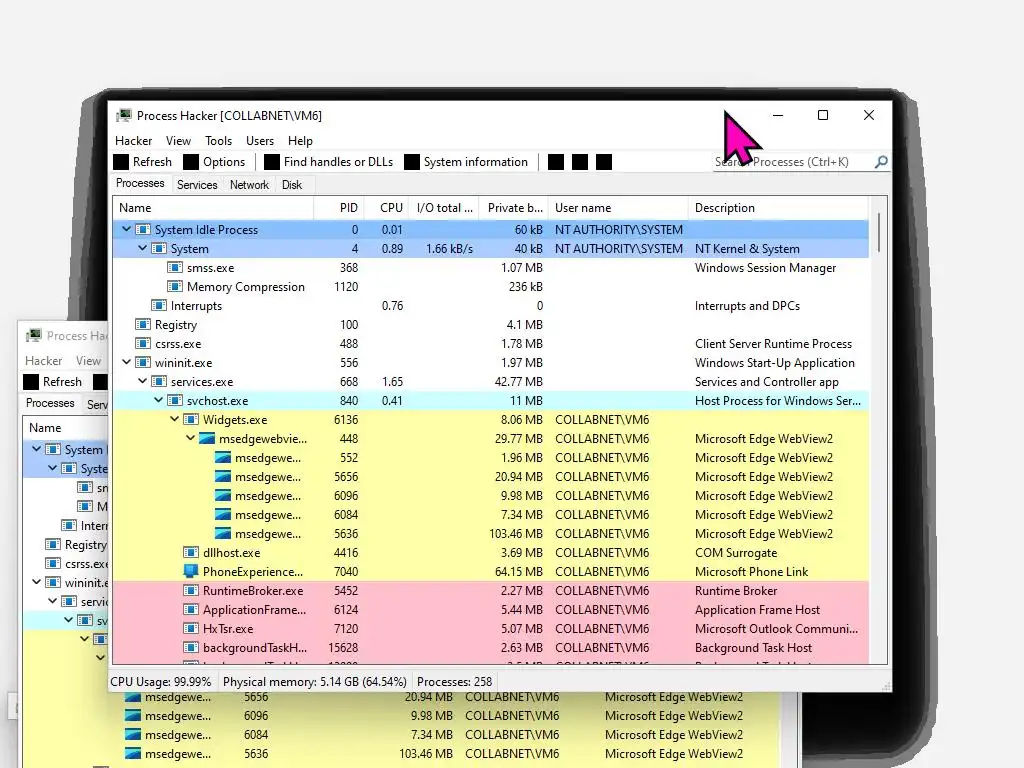Switch to the Network tab
The width and height of the screenshot is (1024, 768).
(249, 185)
